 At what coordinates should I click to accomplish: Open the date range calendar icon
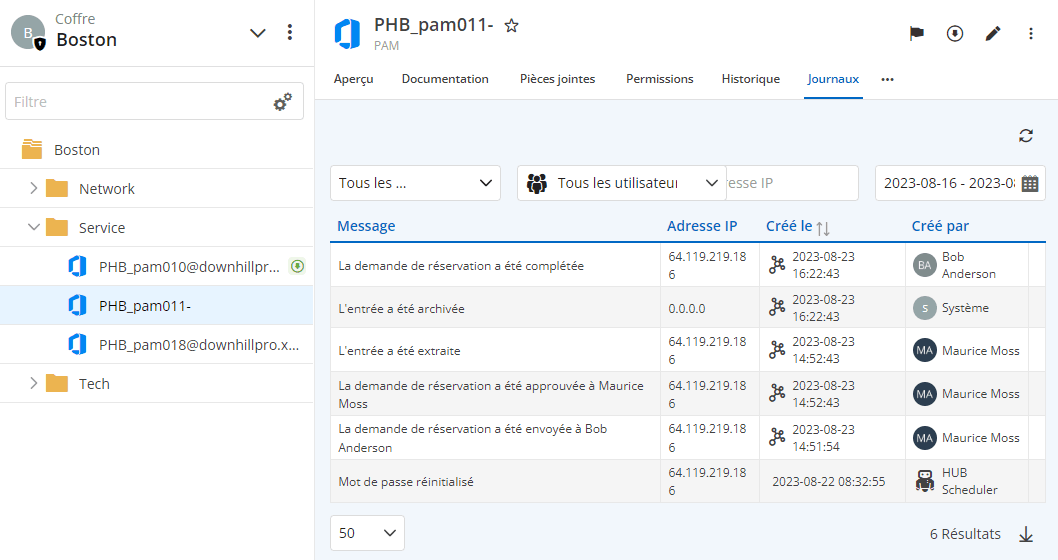pyautogui.click(x=1030, y=184)
